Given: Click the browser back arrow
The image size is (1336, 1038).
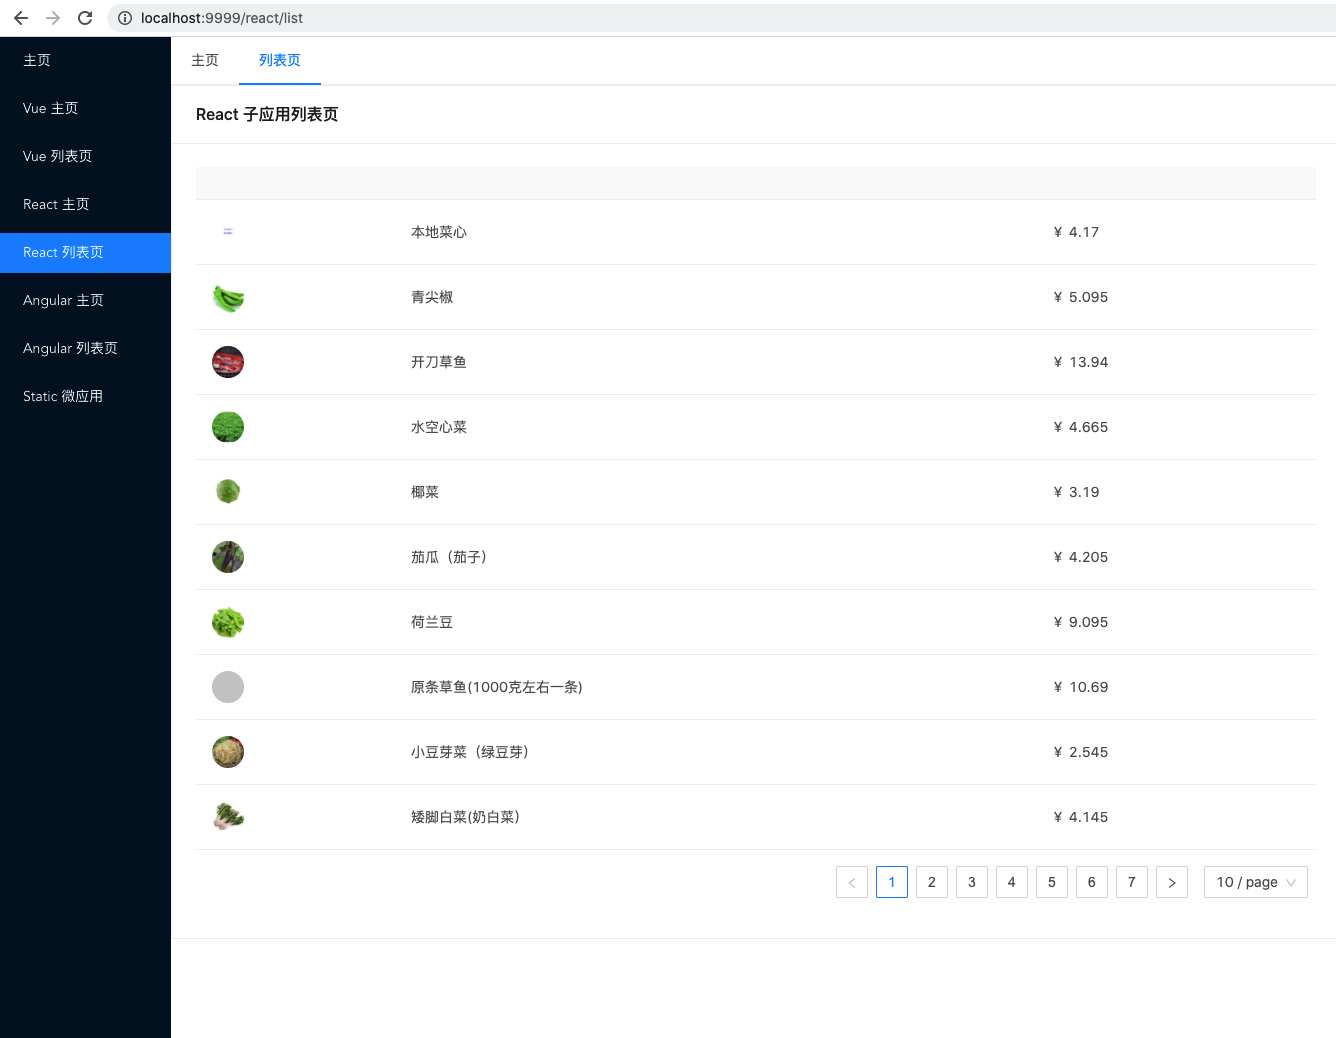Looking at the screenshot, I should (x=20, y=17).
